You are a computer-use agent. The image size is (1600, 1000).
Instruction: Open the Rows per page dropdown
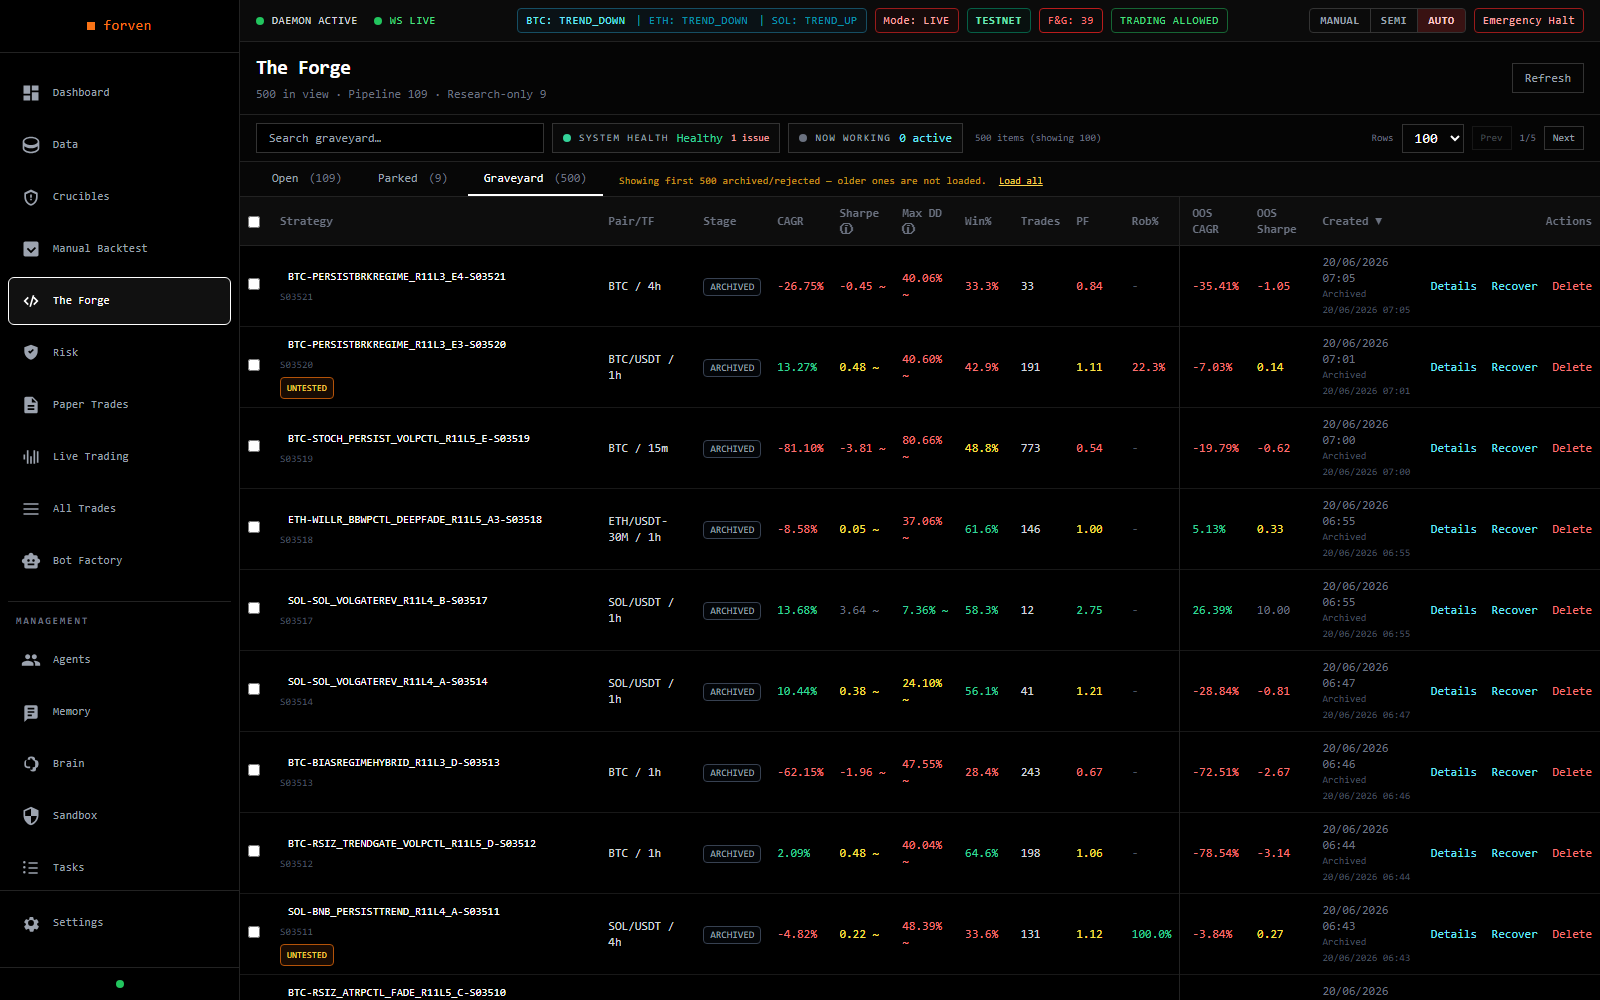(1432, 139)
